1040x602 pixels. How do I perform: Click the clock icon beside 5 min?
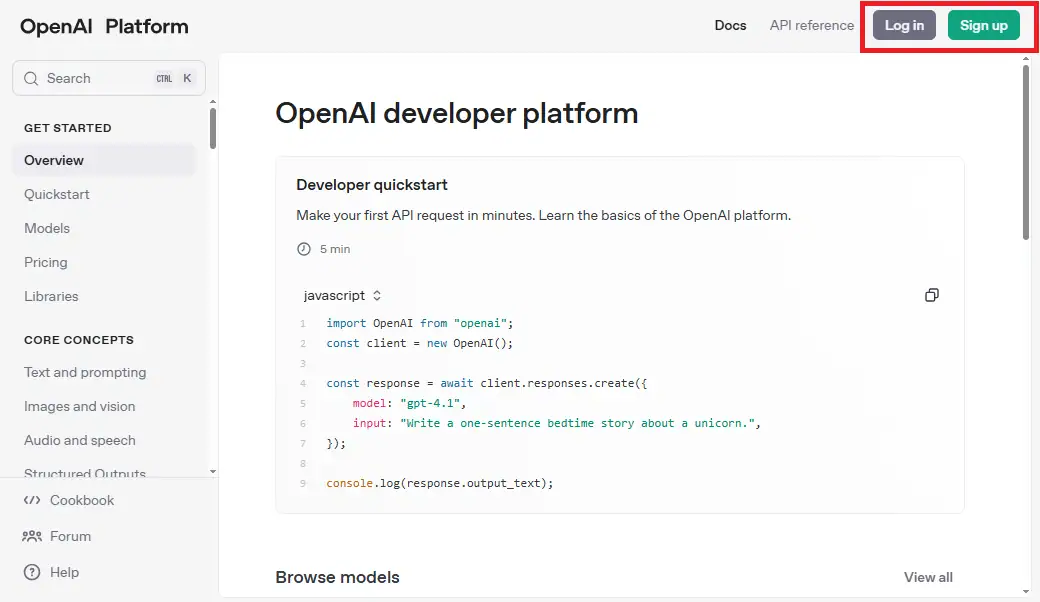(304, 248)
